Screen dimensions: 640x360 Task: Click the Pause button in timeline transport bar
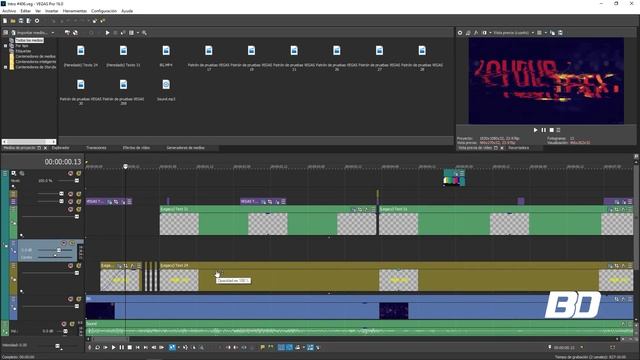pyautogui.click(x=121, y=347)
